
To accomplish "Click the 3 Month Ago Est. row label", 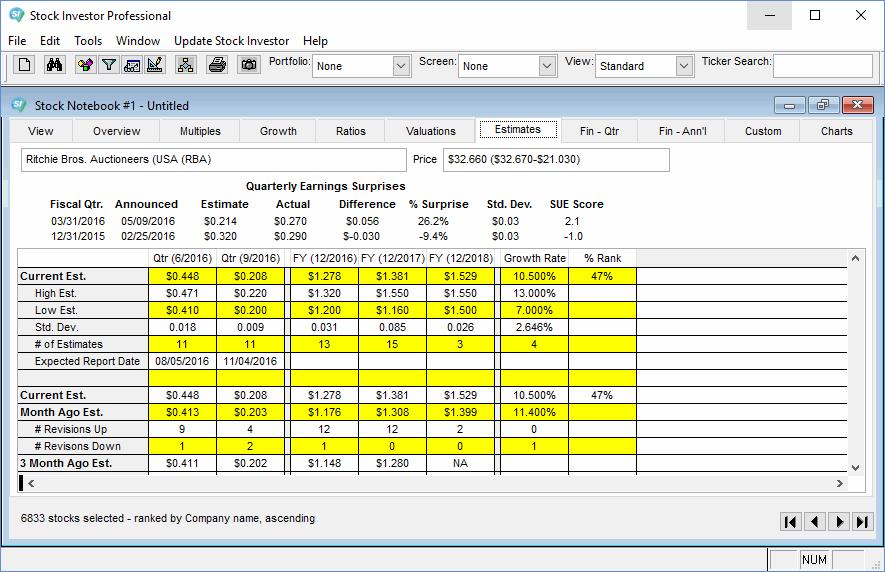I will coord(83,463).
